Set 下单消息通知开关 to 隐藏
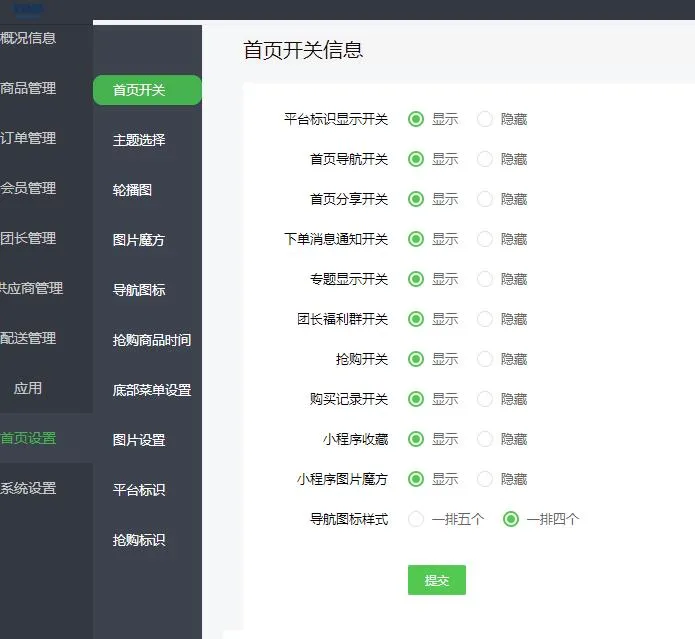Screen dimensions: 695x639 point(484,239)
